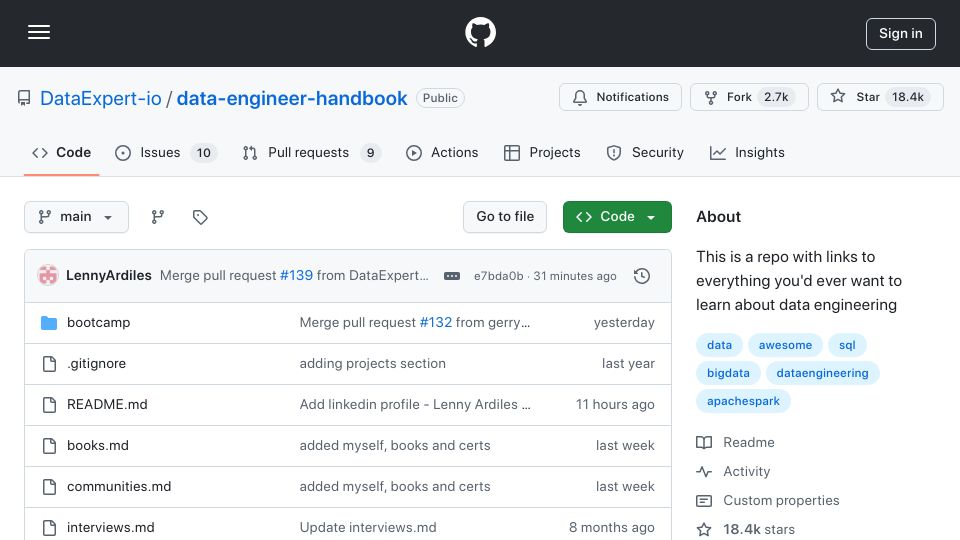Click the Issues count badge 10
The image size is (960, 540).
pyautogui.click(x=203, y=153)
